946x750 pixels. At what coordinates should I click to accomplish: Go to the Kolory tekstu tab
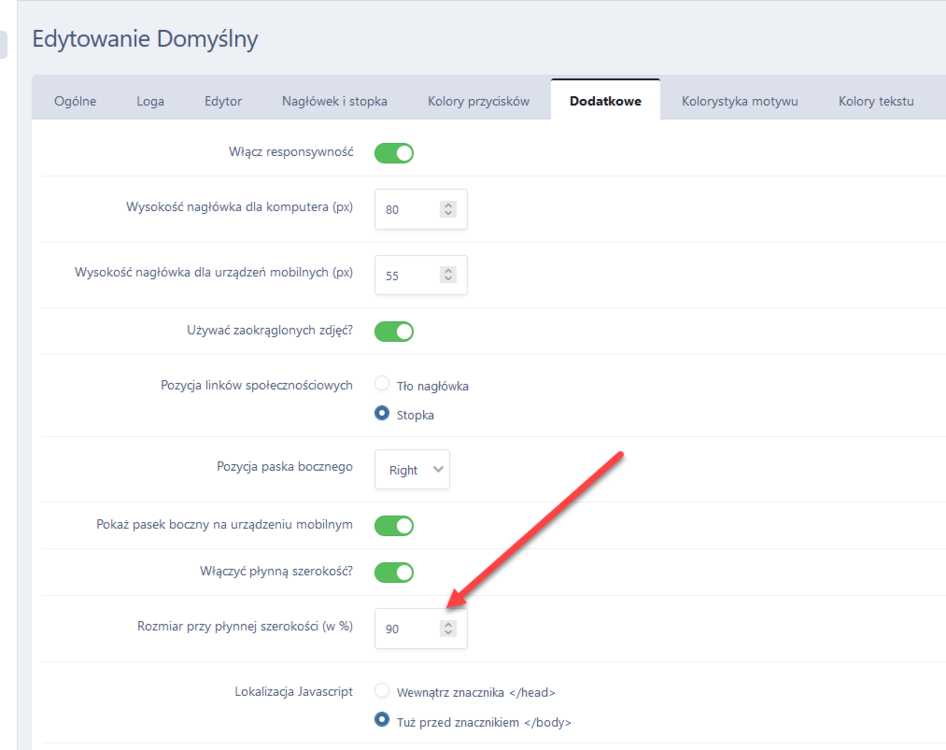point(875,101)
